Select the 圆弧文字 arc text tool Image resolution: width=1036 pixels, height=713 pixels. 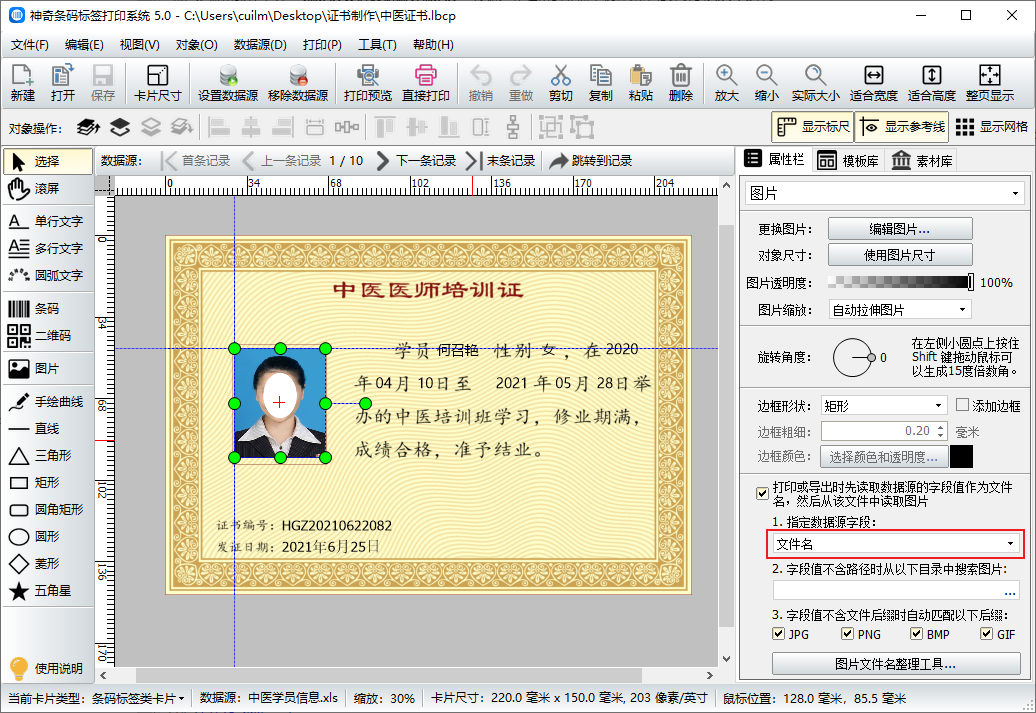46,275
